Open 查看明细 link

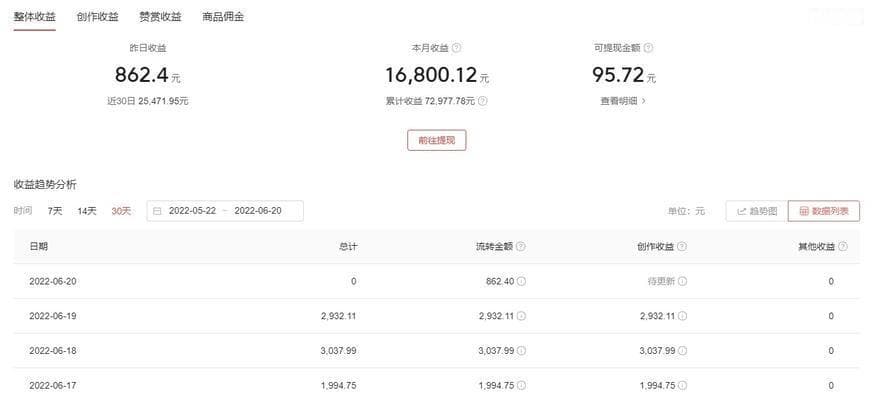(x=623, y=101)
